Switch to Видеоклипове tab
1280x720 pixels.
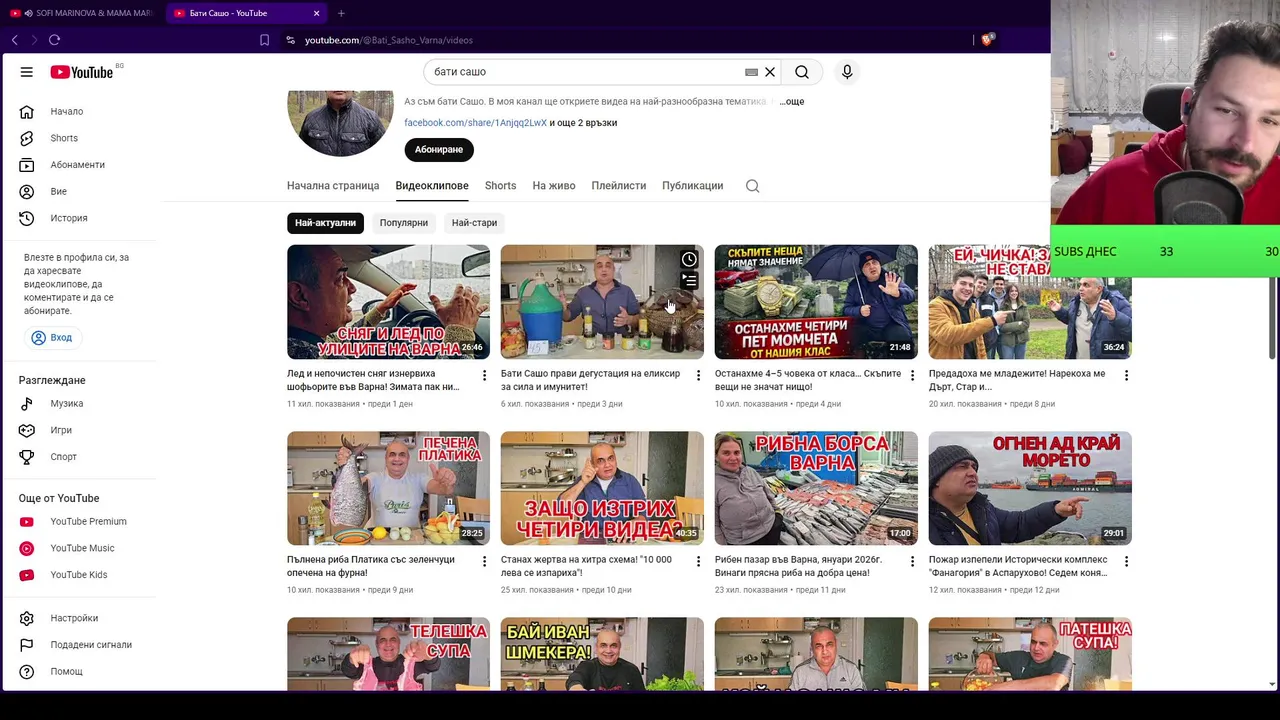coord(432,186)
